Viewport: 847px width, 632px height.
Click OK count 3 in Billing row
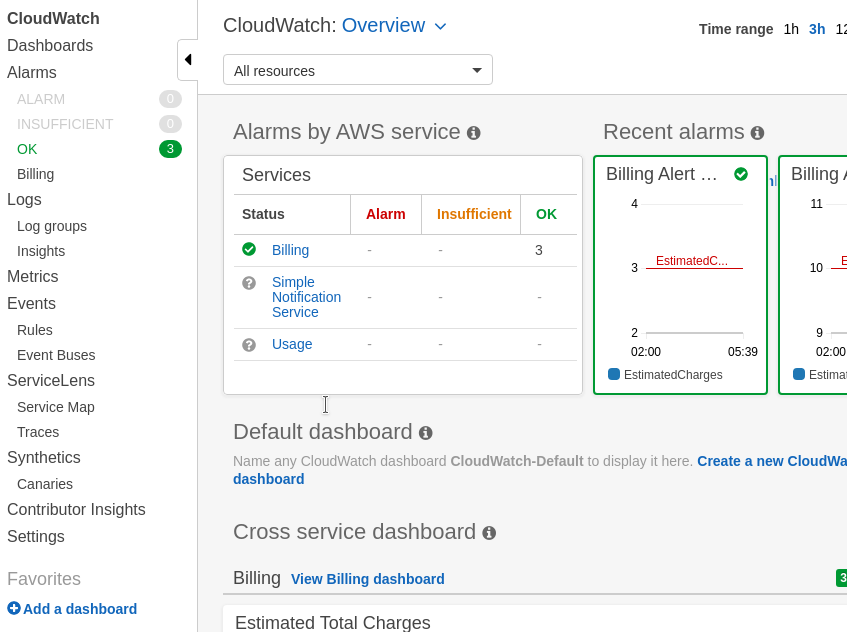coord(539,250)
